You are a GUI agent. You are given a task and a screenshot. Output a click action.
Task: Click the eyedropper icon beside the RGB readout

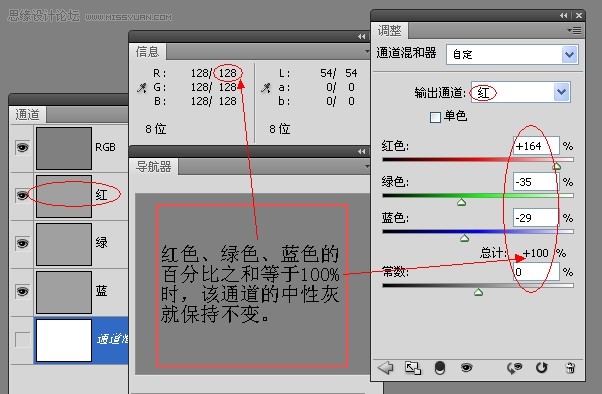coord(142,88)
